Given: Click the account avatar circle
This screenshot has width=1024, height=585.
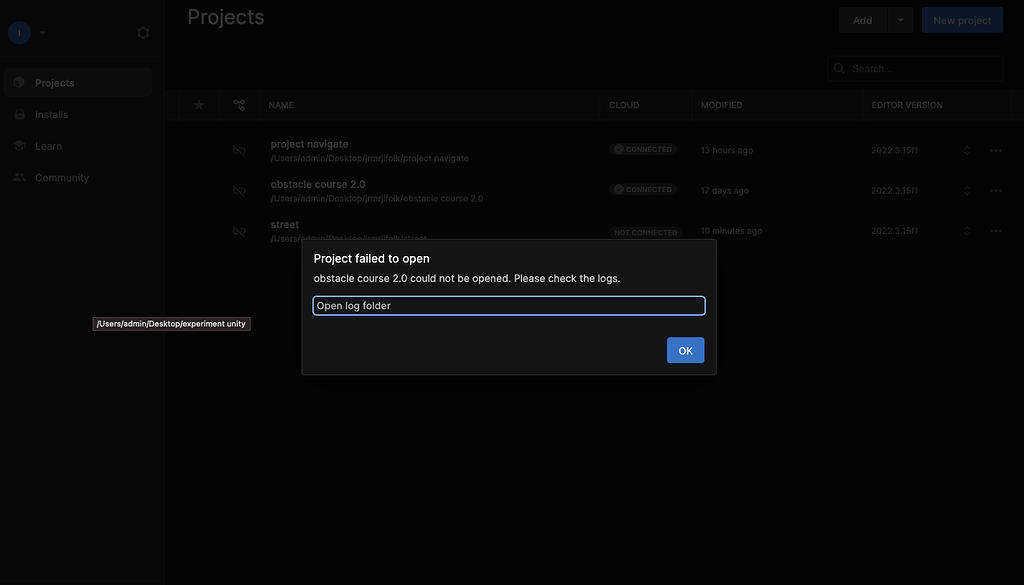Looking at the screenshot, I should point(18,31).
